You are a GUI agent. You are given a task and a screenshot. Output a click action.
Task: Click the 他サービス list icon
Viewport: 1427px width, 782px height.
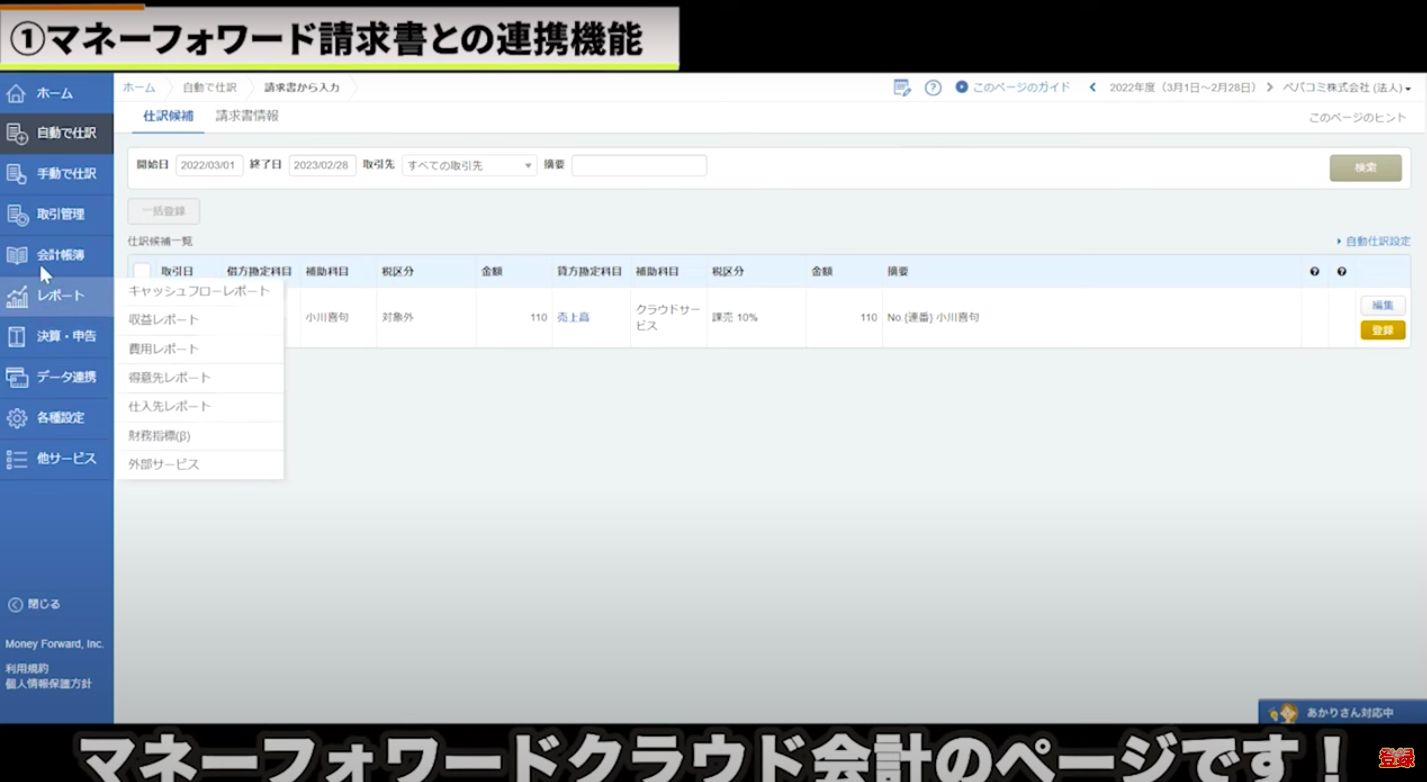coord(16,459)
